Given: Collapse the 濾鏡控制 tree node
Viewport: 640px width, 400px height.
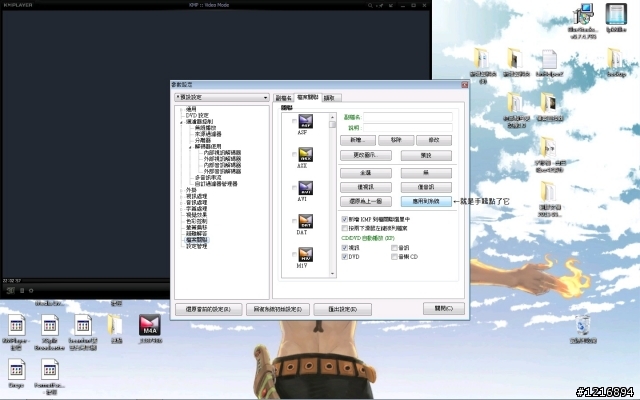Looking at the screenshot, I should coord(182,122).
